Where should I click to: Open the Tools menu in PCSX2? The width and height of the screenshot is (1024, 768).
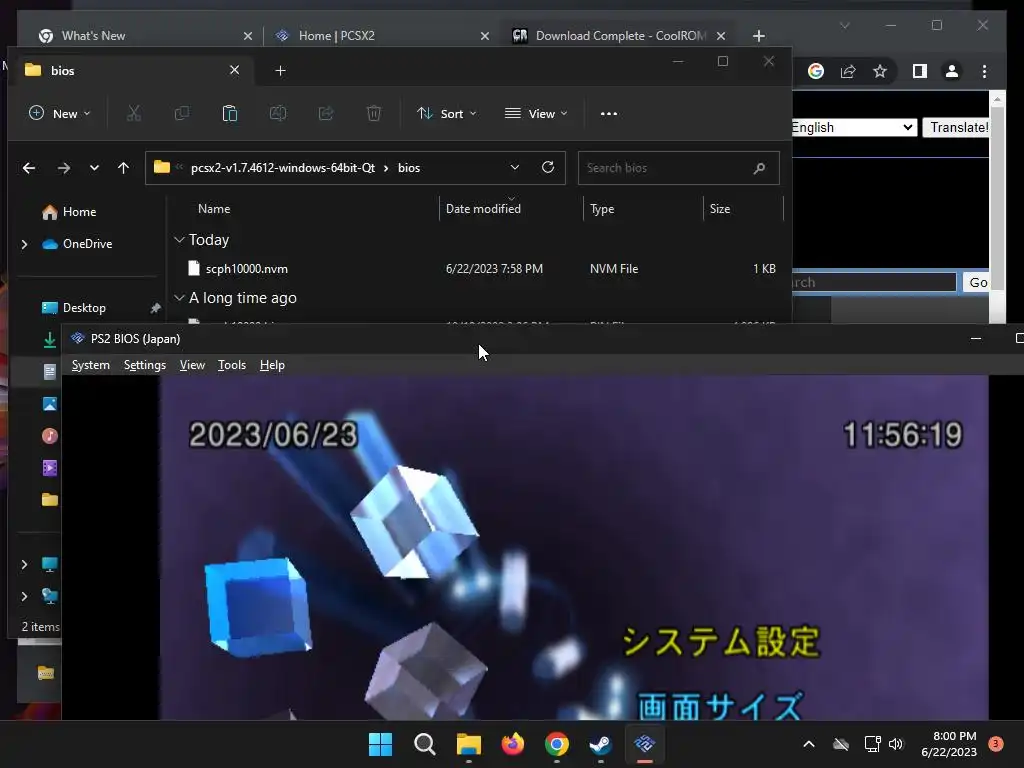[x=232, y=365]
